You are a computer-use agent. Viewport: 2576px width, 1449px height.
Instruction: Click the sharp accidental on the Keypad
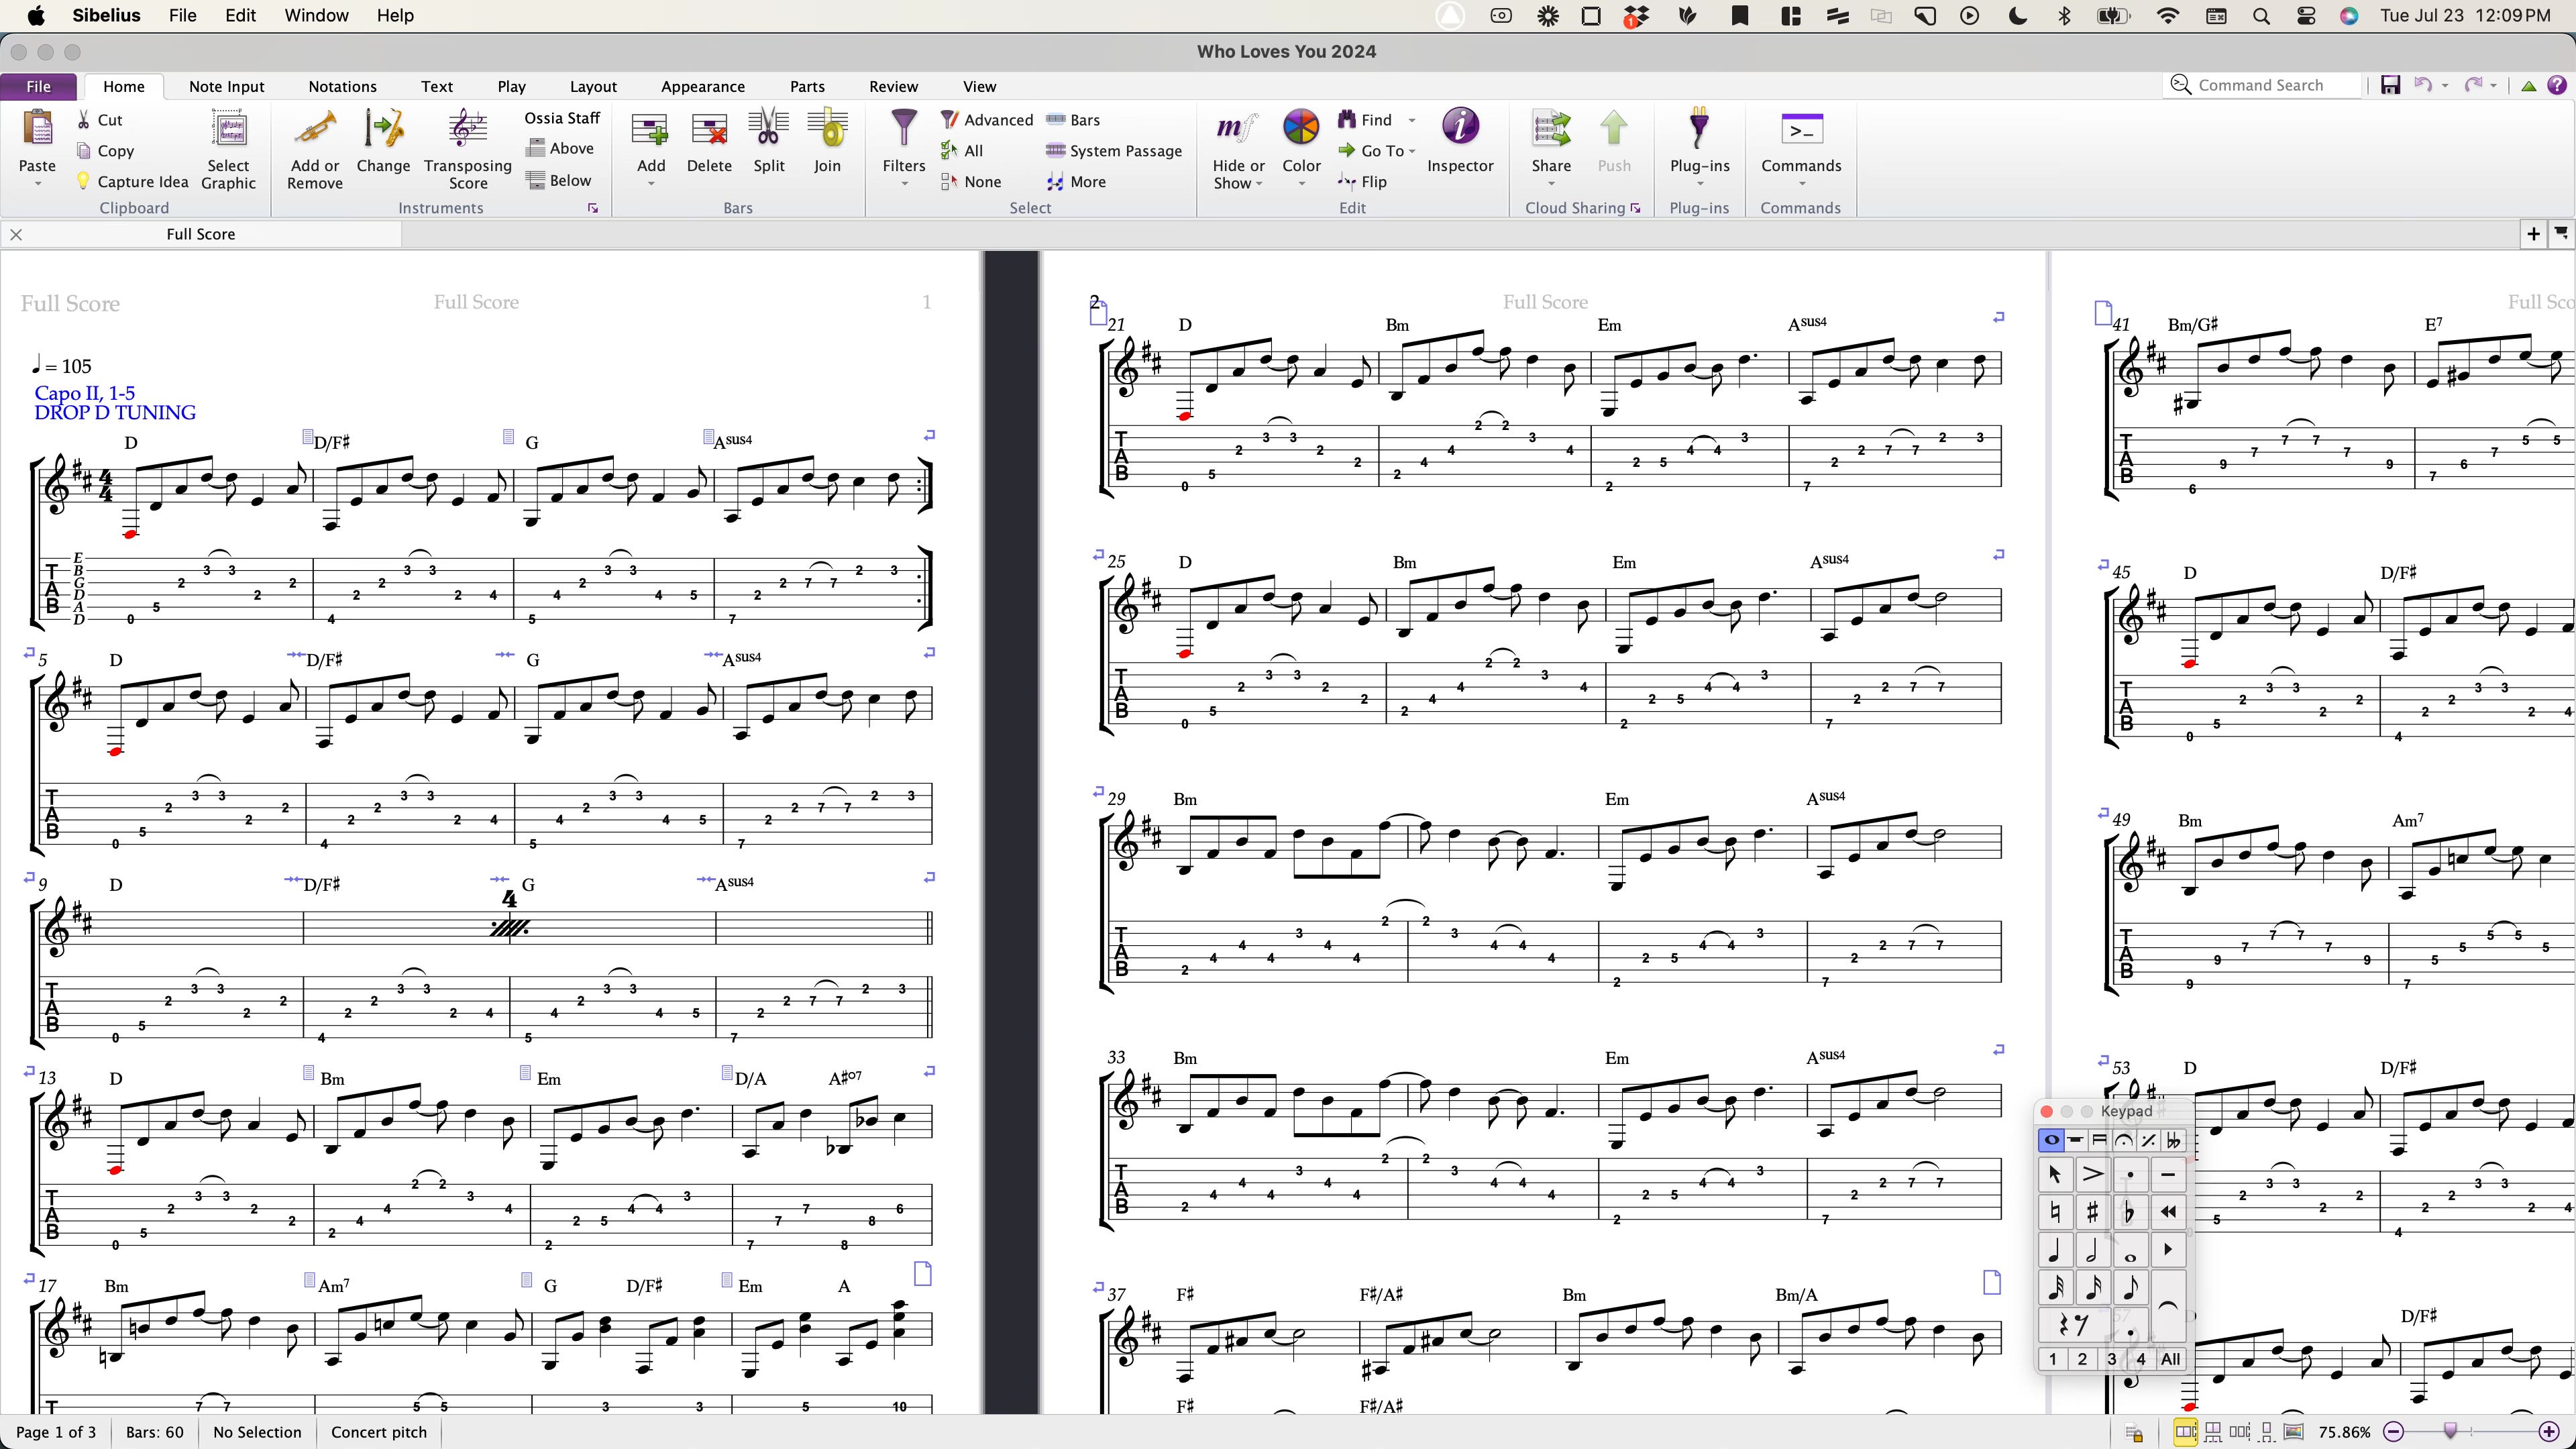2092,1212
